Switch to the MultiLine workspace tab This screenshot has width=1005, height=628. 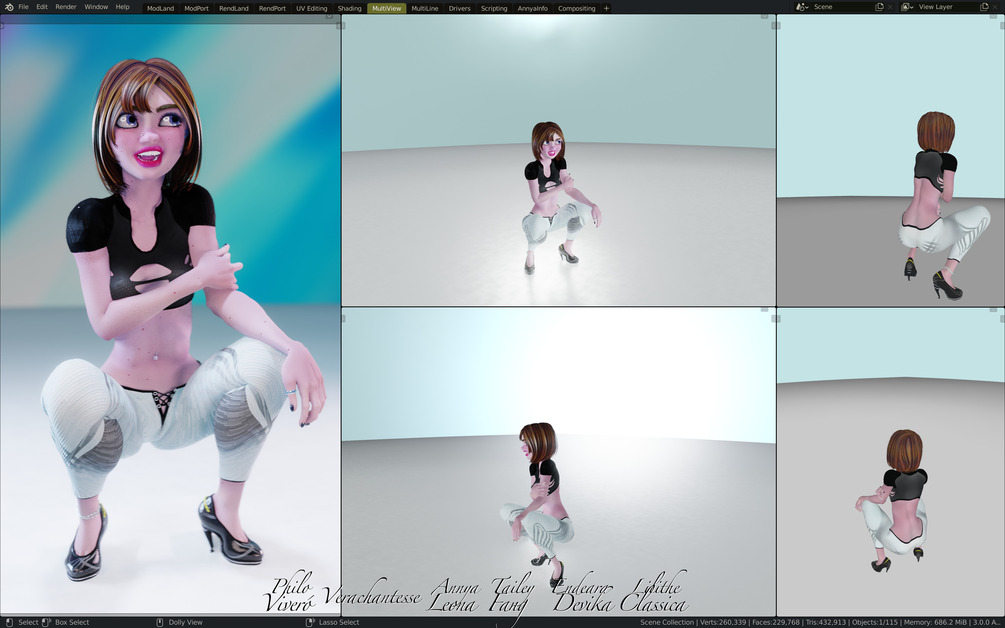tap(424, 8)
